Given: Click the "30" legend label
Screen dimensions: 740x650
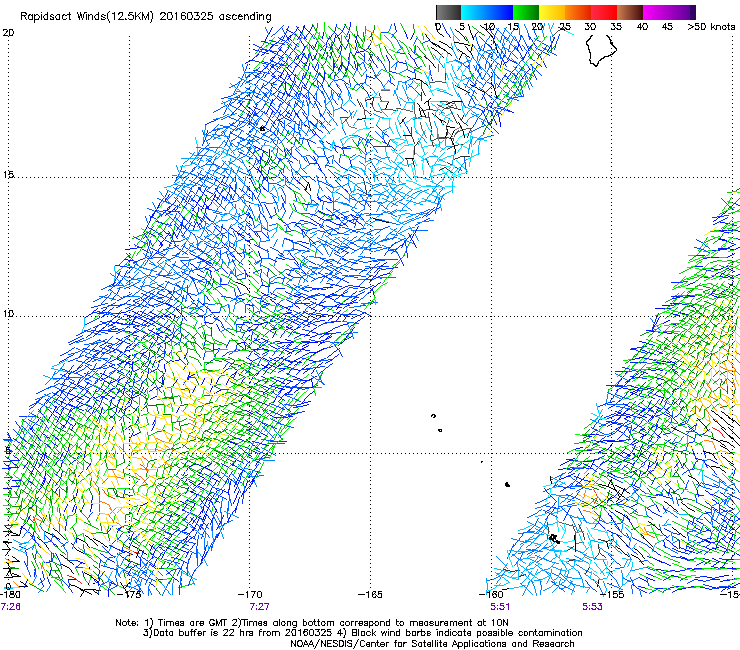Looking at the screenshot, I should click(590, 27).
